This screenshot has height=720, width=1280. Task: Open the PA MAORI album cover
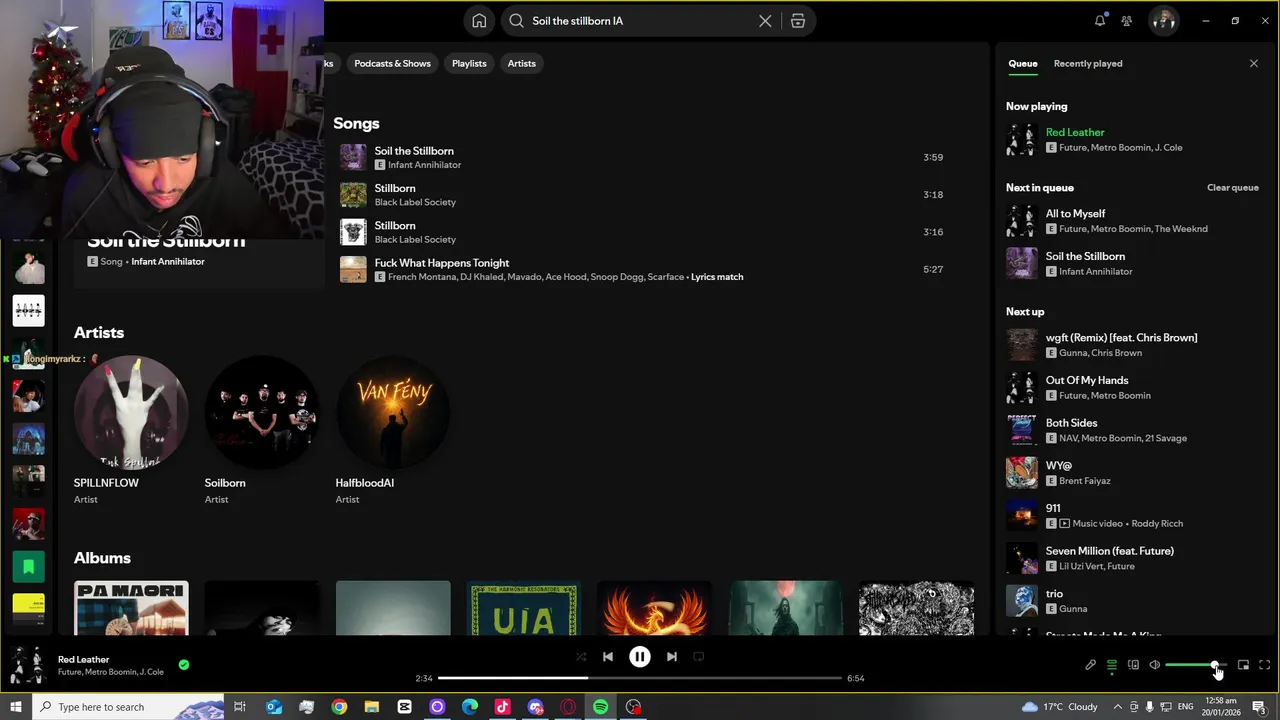click(x=131, y=608)
